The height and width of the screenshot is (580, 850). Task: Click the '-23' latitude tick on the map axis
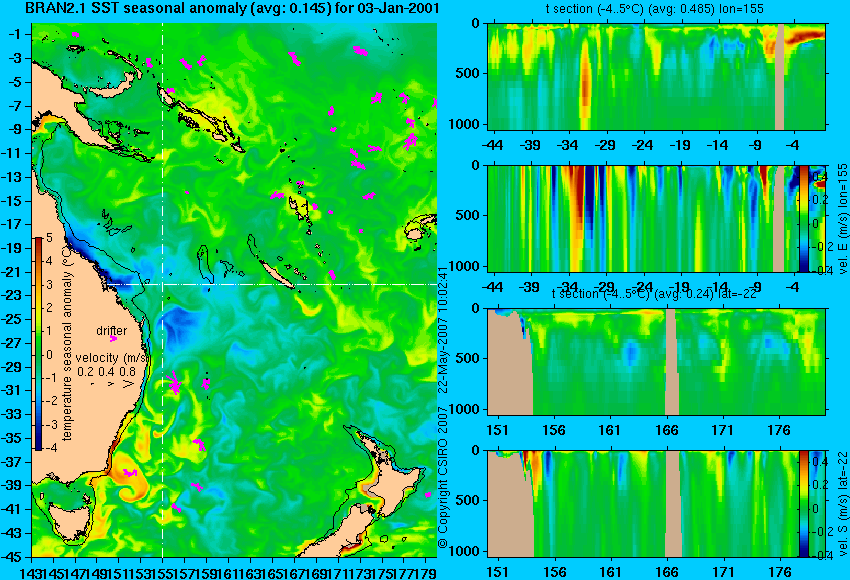(12, 296)
